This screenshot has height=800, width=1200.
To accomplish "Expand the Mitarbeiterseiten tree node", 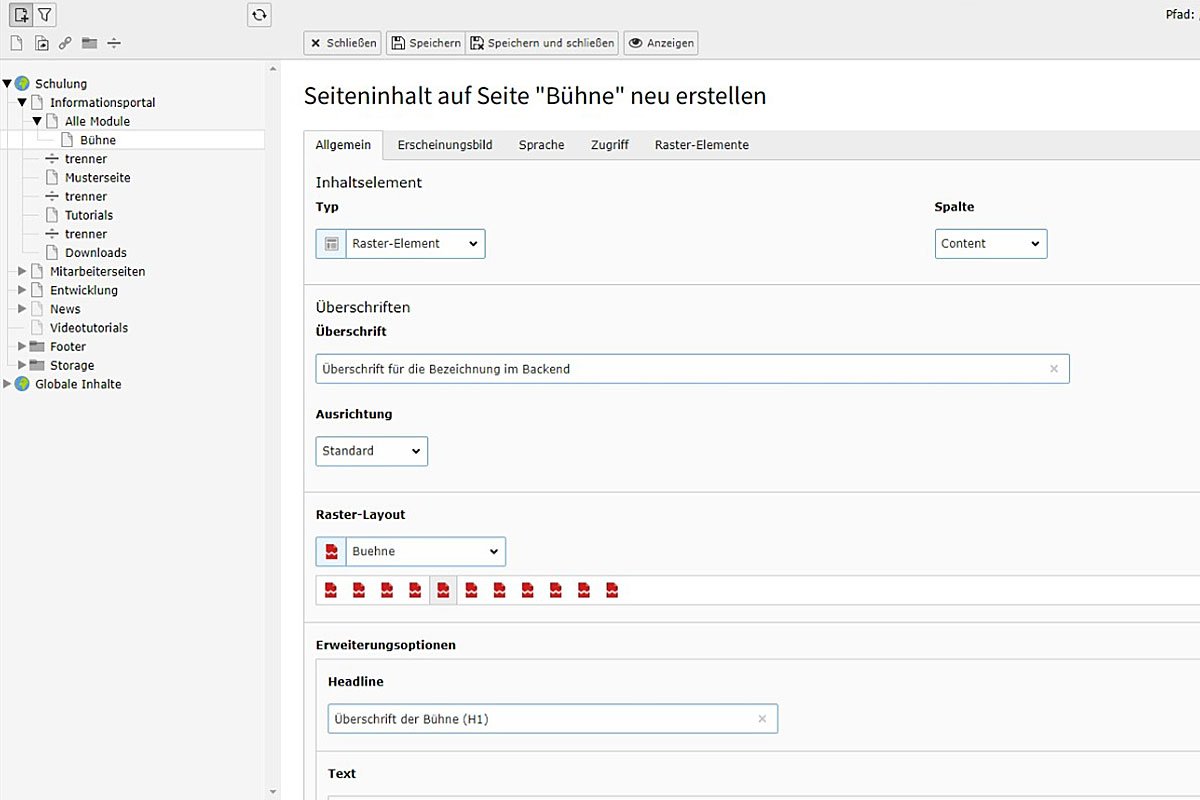I will (x=21, y=271).
